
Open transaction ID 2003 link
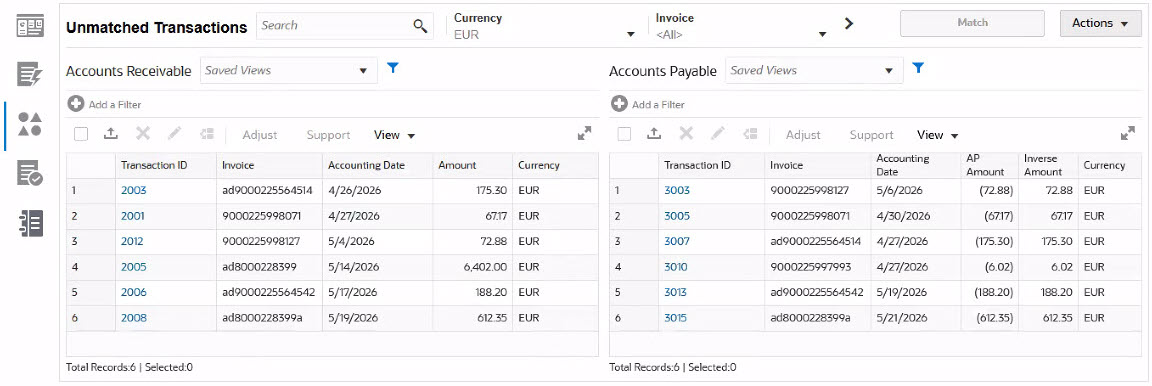click(134, 190)
